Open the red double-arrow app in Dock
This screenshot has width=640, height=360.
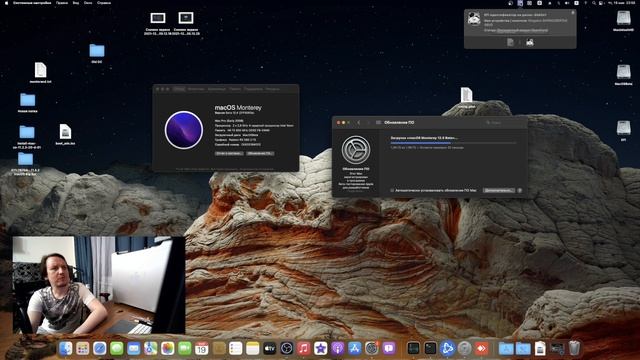482,348
